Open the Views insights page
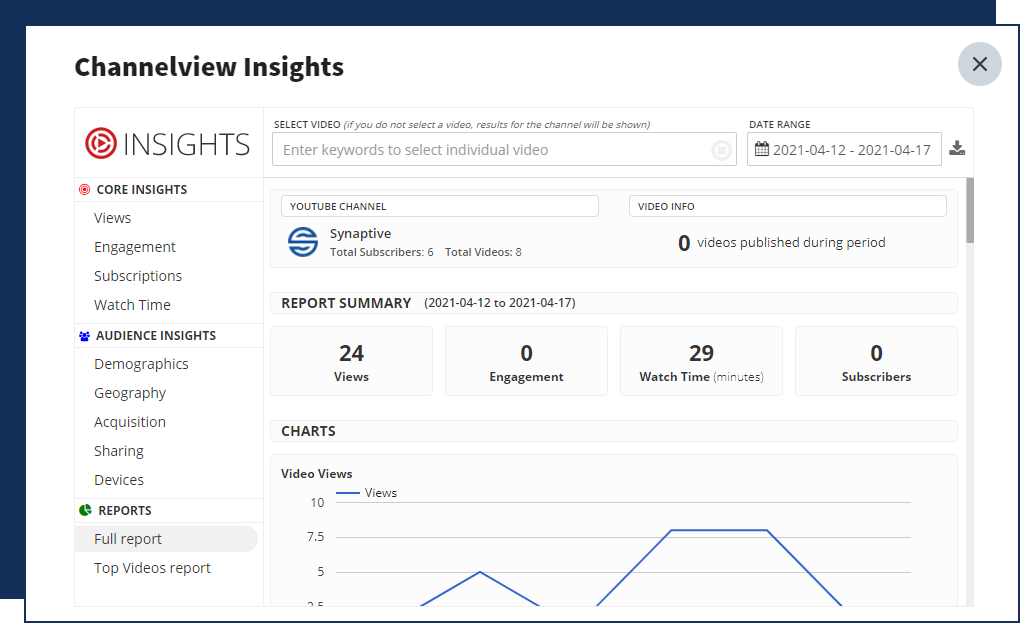Image resolution: width=1020 pixels, height=623 pixels. pyautogui.click(x=113, y=218)
